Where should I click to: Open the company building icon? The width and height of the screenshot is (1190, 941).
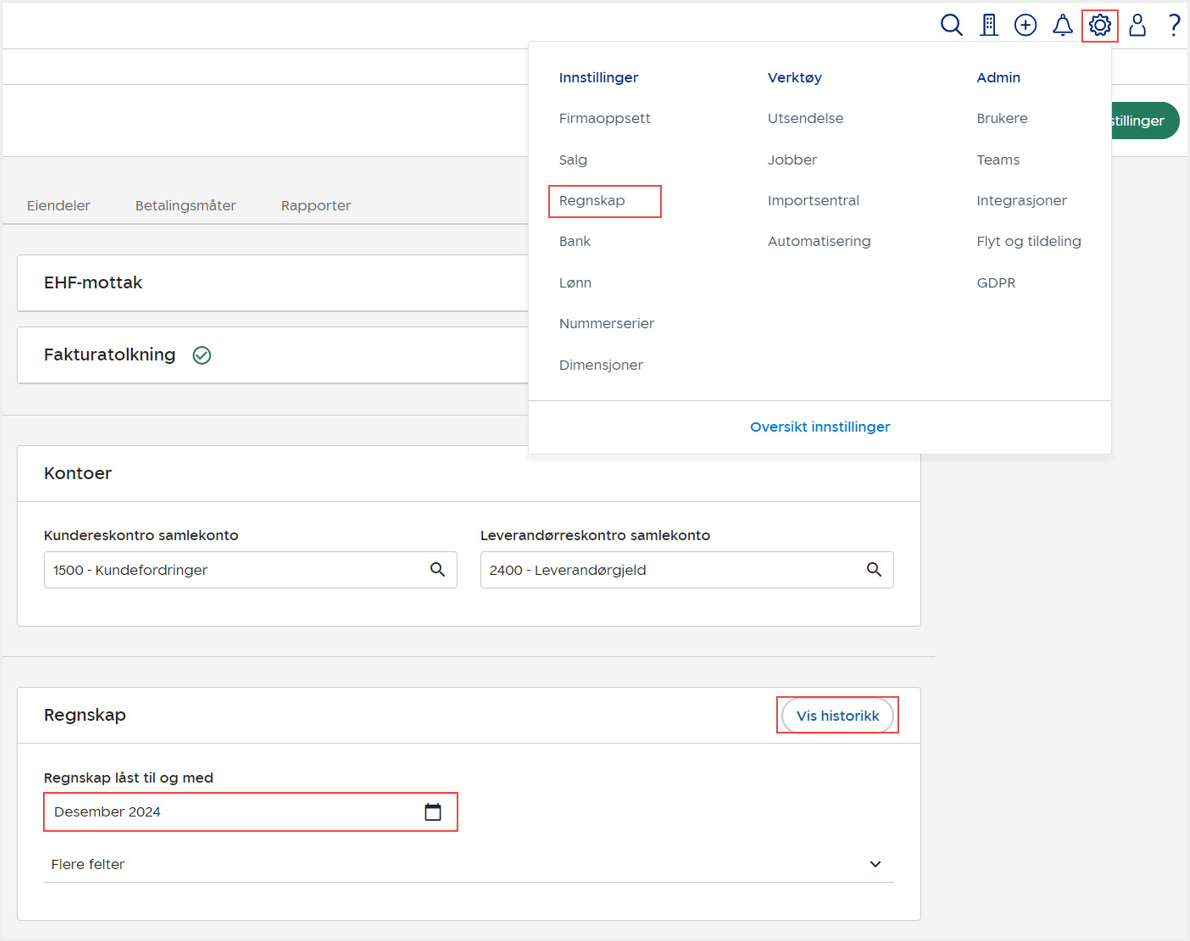coord(989,26)
